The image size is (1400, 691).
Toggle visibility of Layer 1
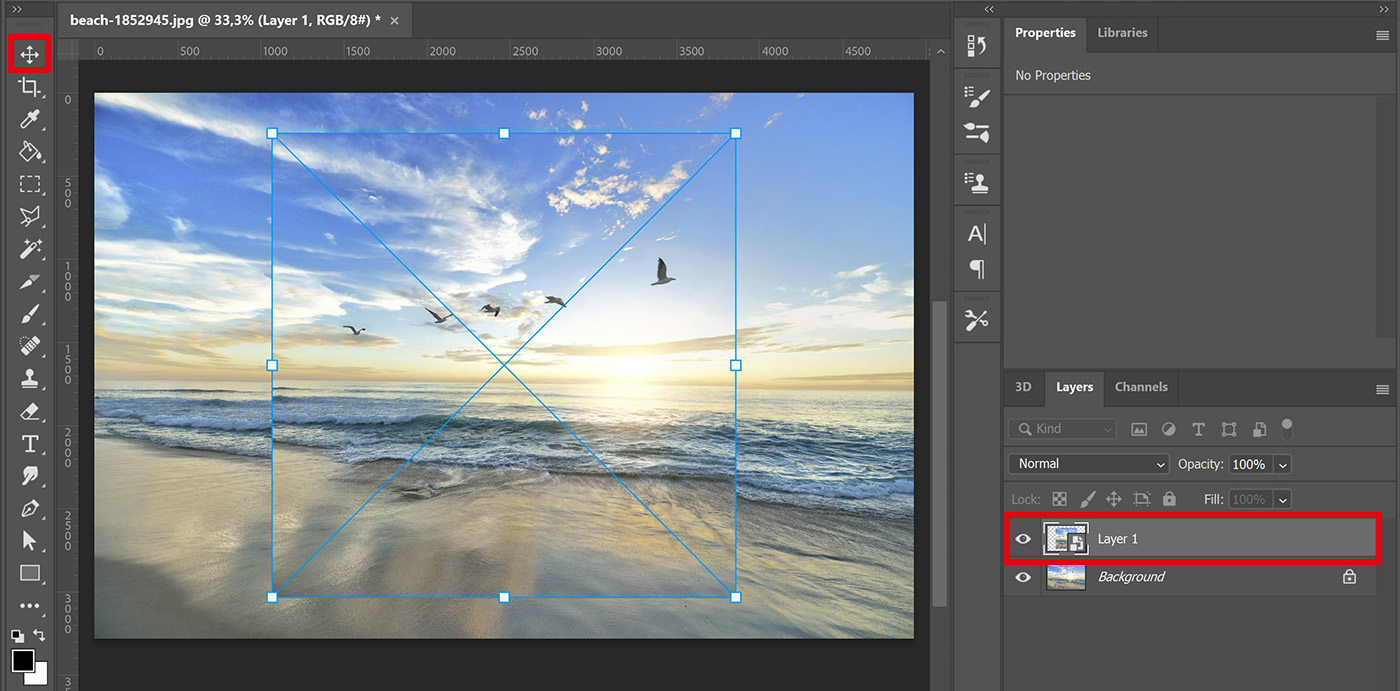[x=1022, y=538]
